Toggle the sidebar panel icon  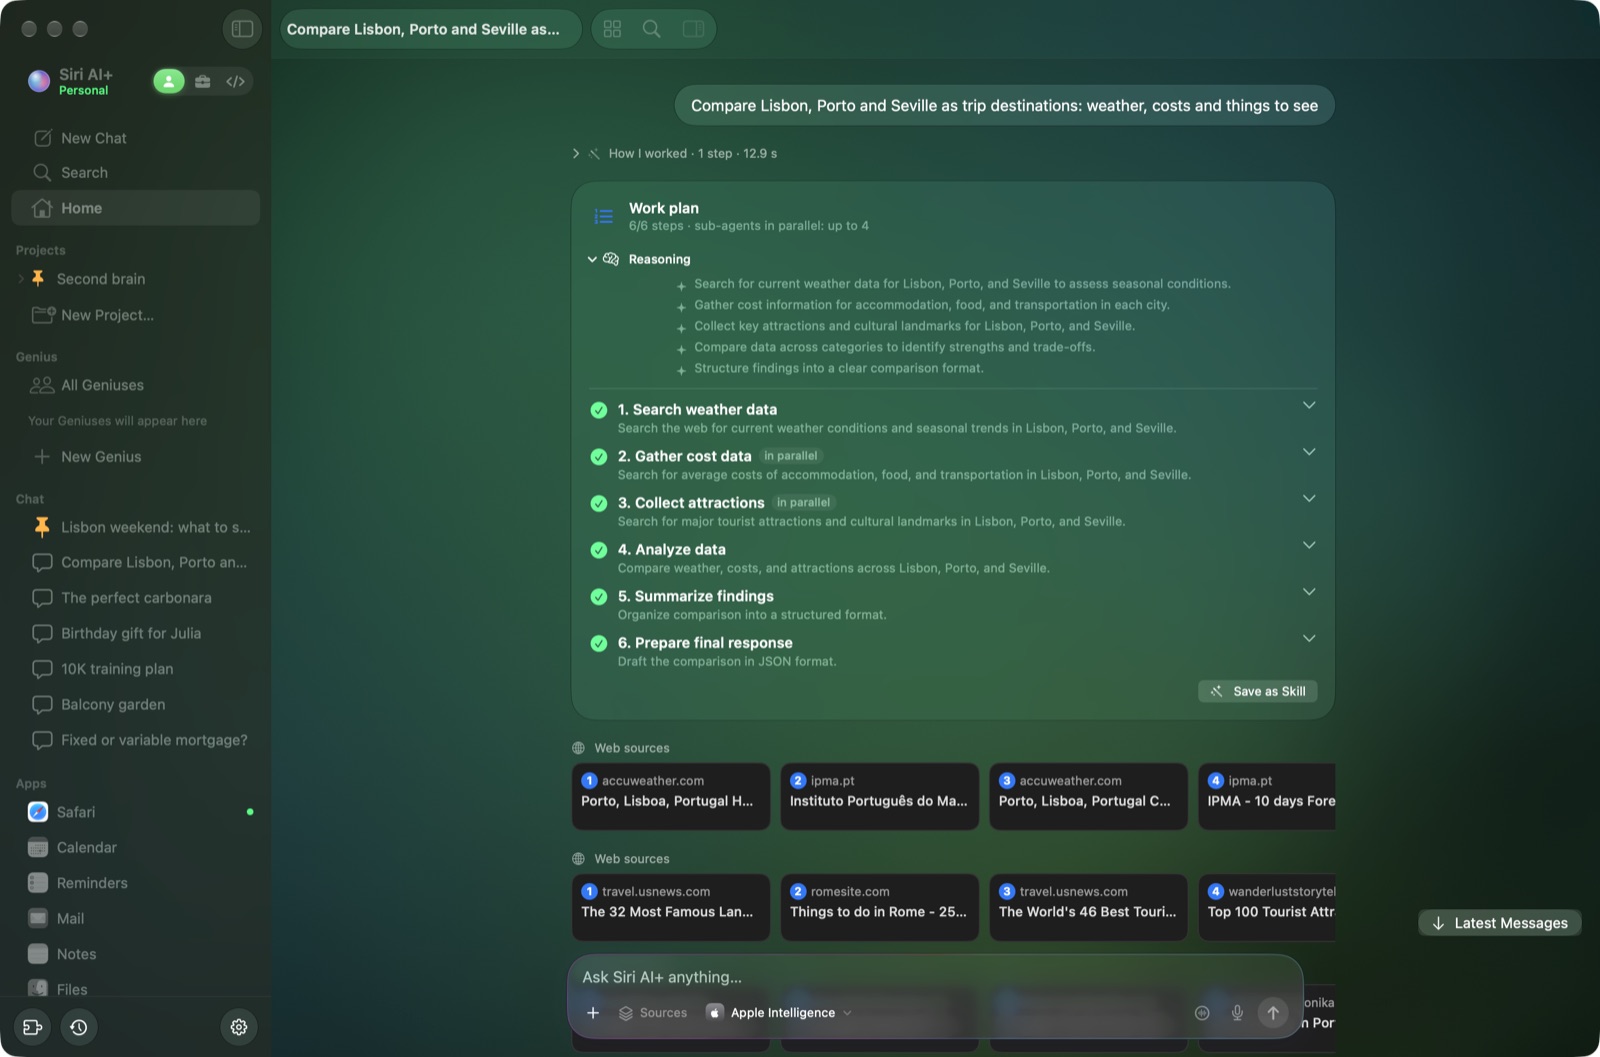click(x=242, y=29)
